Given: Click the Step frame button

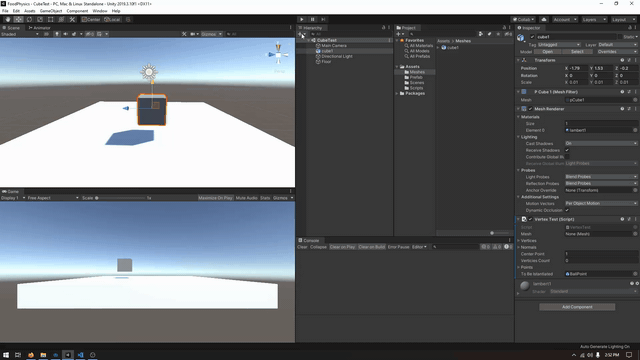Looking at the screenshot, I should pyautogui.click(x=323, y=19).
